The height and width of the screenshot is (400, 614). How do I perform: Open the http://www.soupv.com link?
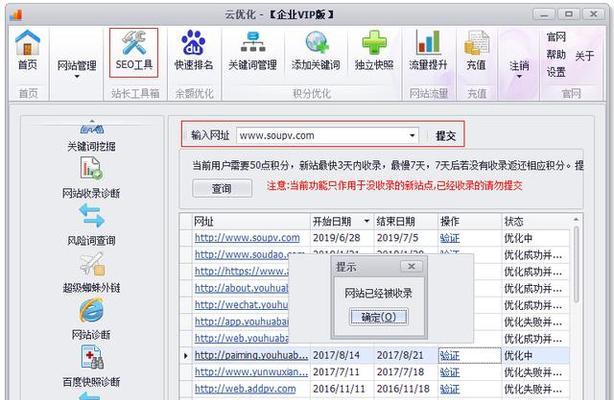pyautogui.click(x=247, y=238)
